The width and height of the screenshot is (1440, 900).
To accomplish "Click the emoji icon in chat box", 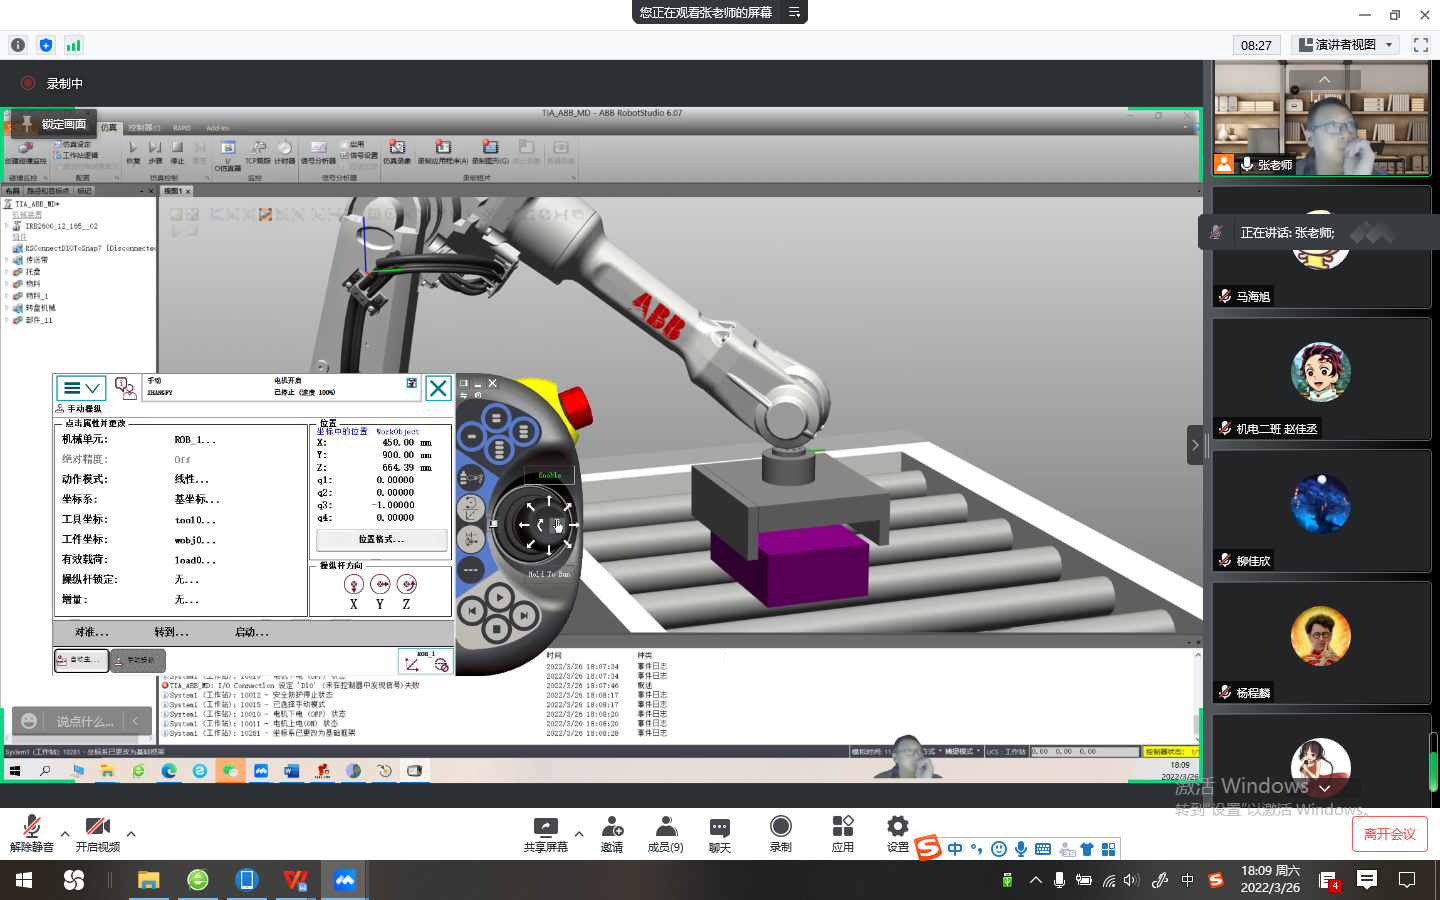I will [x=29, y=721].
